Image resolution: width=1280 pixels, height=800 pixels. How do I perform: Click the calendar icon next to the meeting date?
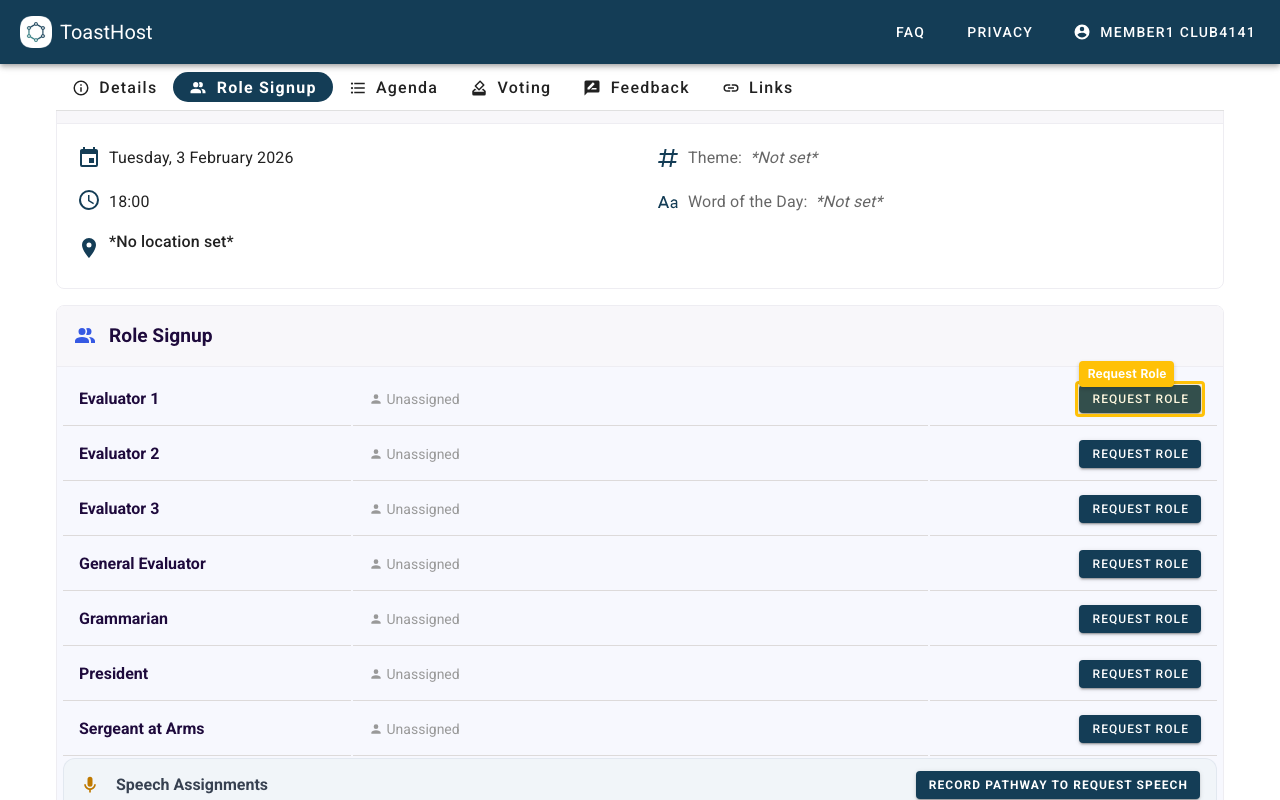(x=88, y=157)
